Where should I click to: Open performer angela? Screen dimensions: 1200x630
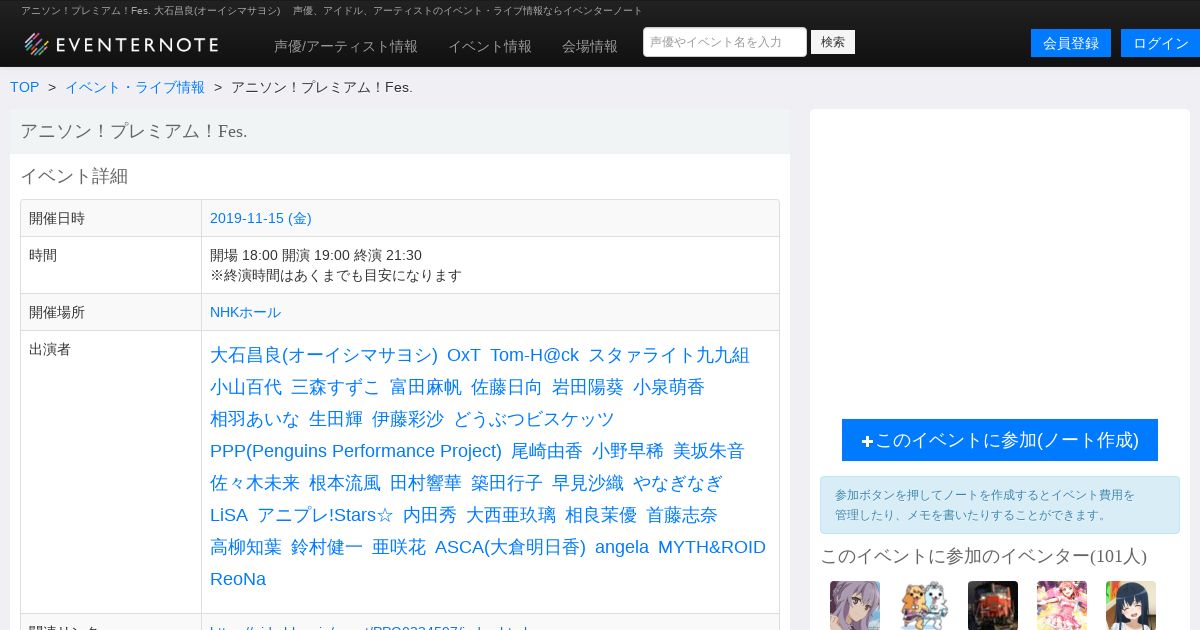[622, 547]
